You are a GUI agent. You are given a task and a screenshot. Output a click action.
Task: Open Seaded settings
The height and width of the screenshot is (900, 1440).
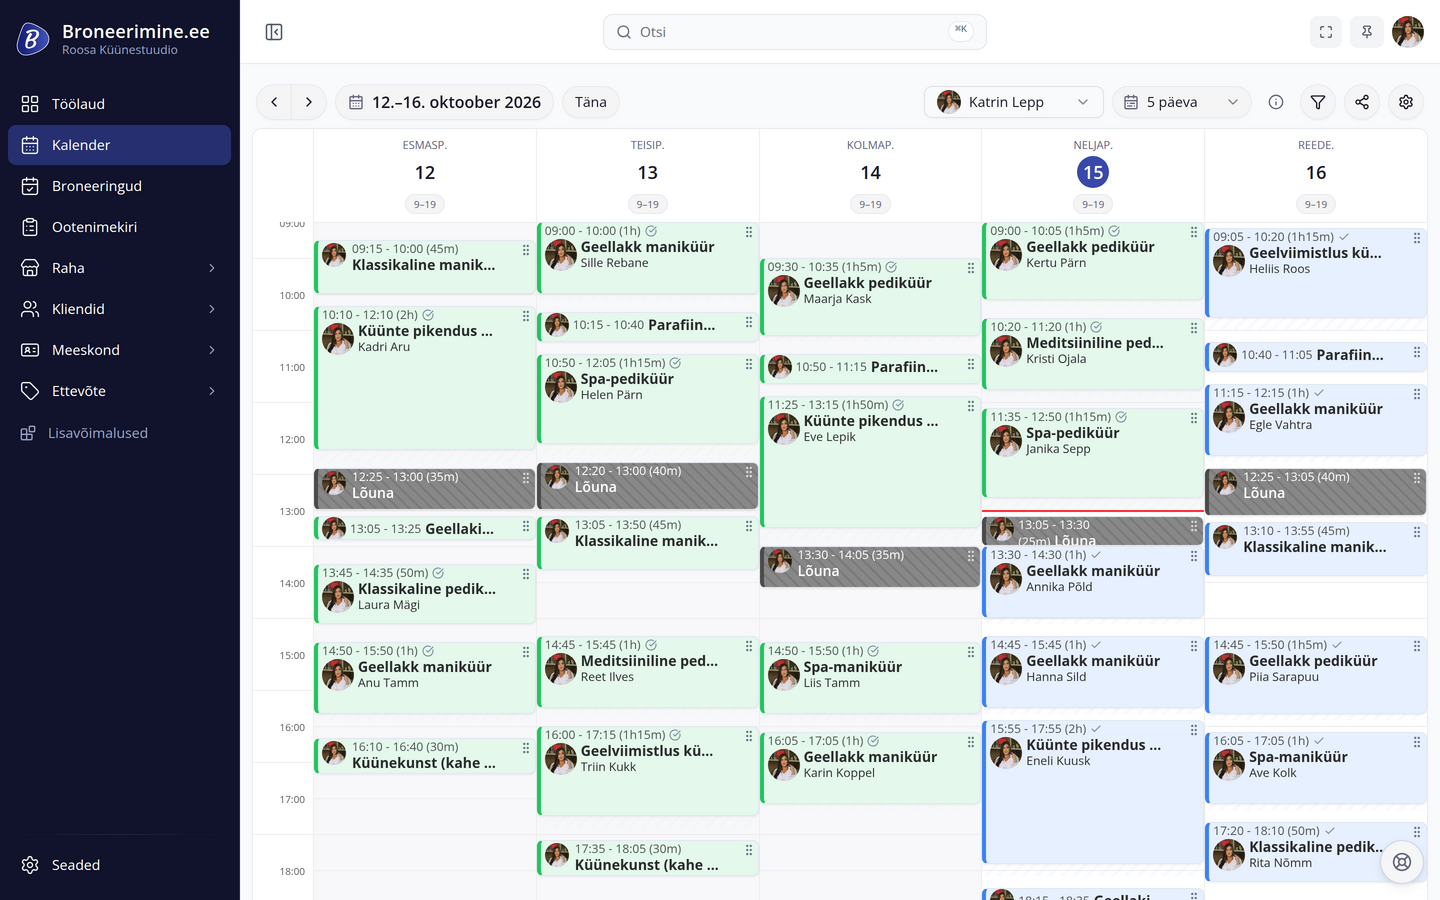[x=120, y=865]
